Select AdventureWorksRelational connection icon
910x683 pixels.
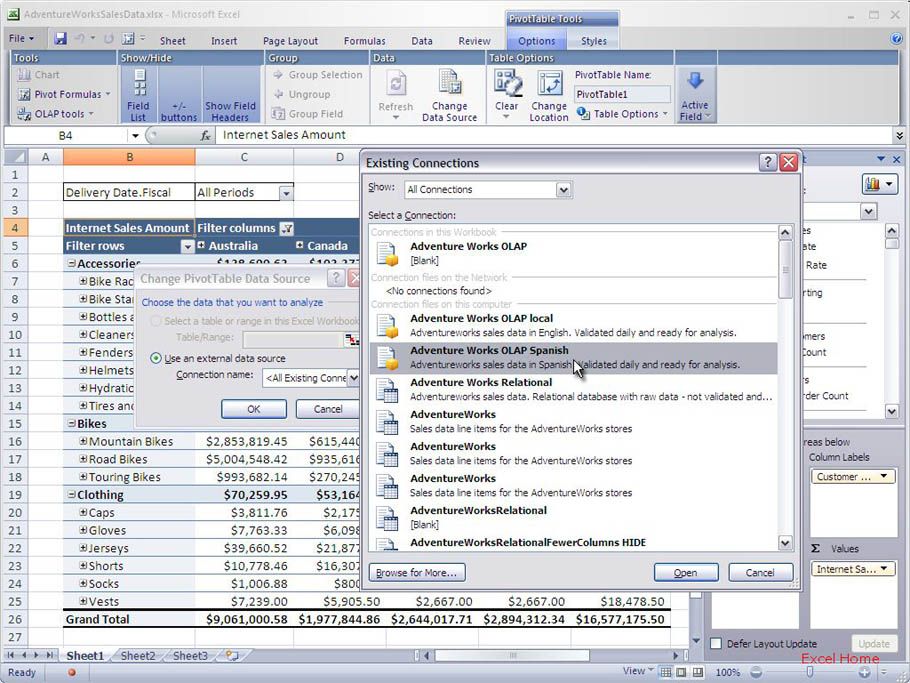(x=387, y=518)
